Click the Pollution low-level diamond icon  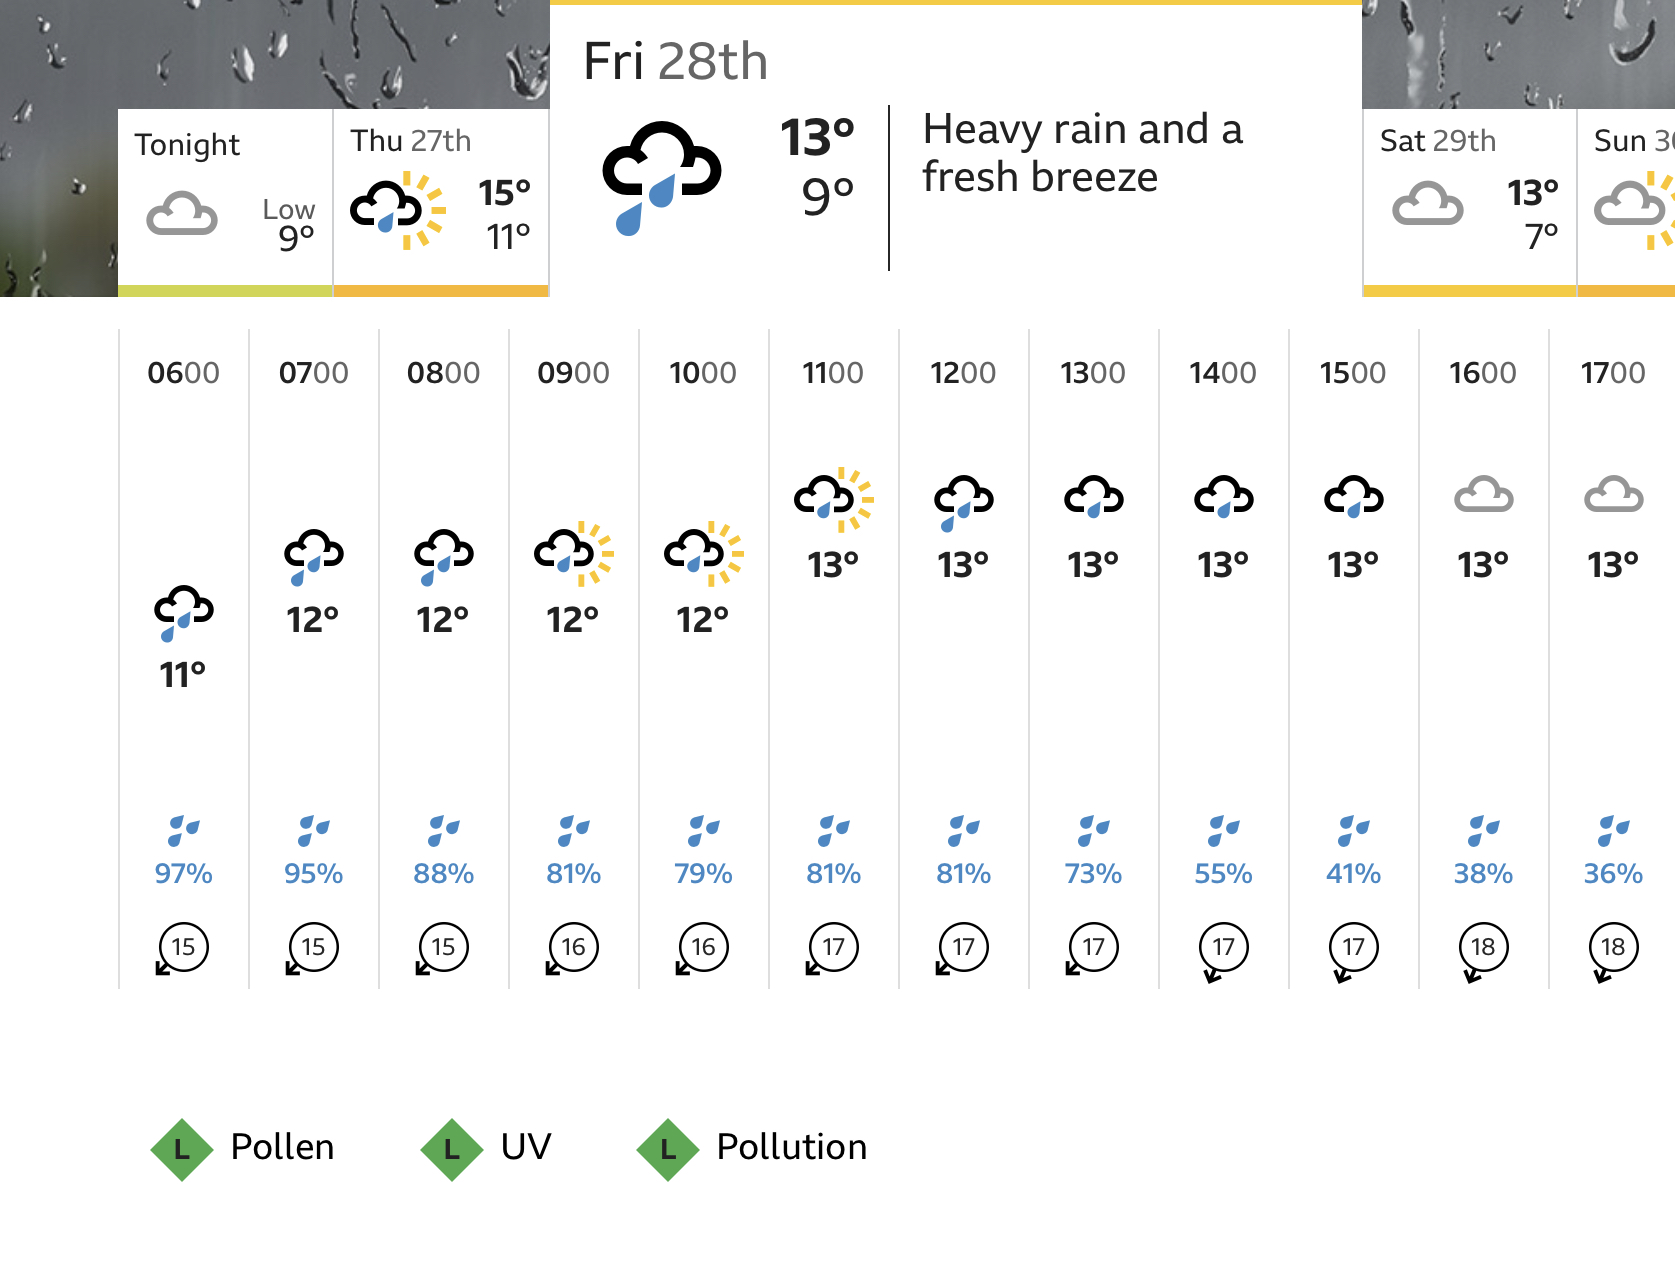668,1149
